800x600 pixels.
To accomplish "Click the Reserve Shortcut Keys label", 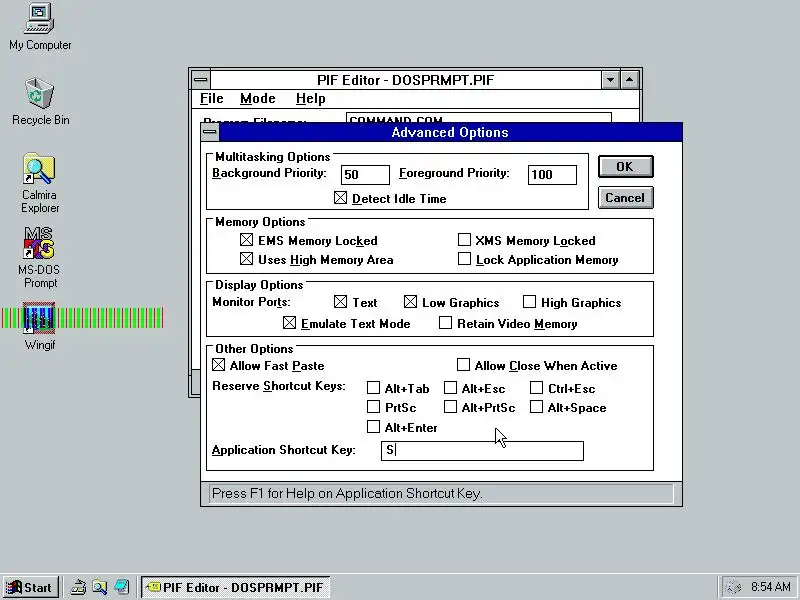I will click(x=279, y=386).
